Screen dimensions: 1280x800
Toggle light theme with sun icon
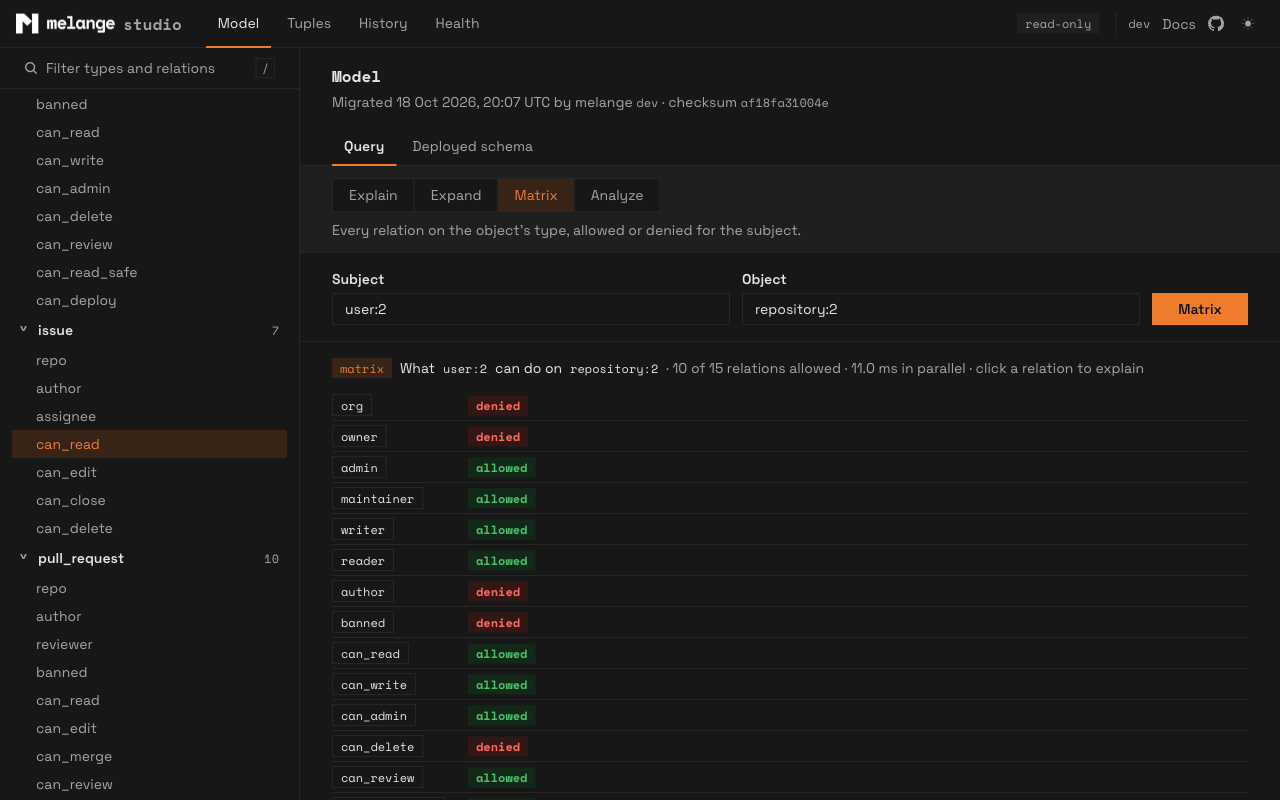(1248, 23)
